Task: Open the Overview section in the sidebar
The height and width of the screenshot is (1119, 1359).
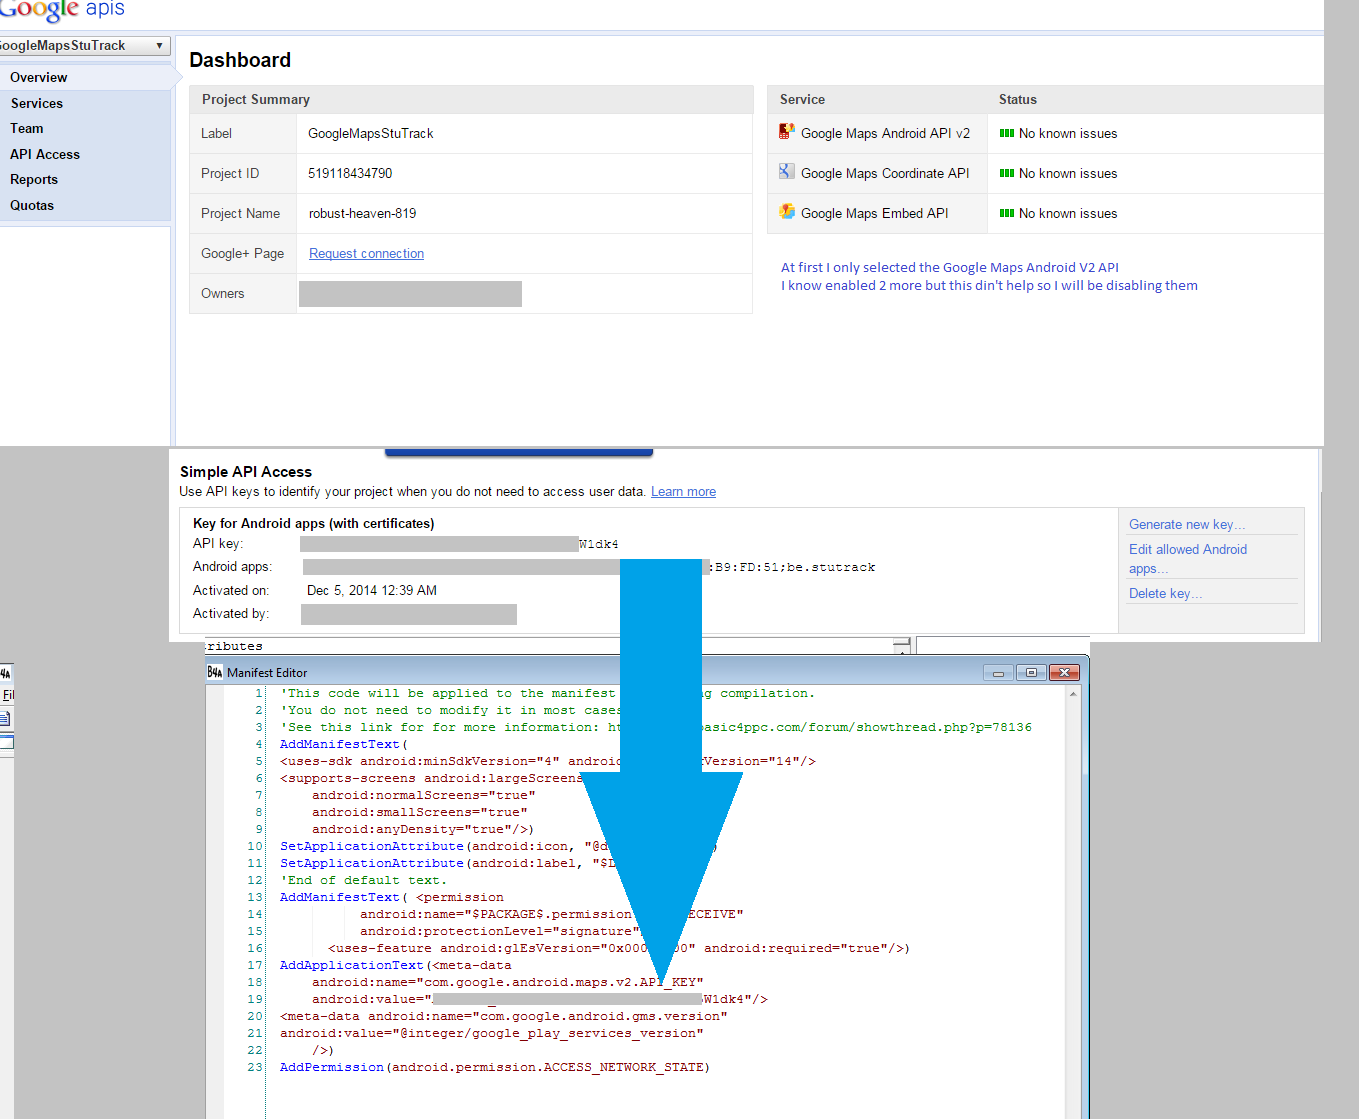Action: [39, 77]
